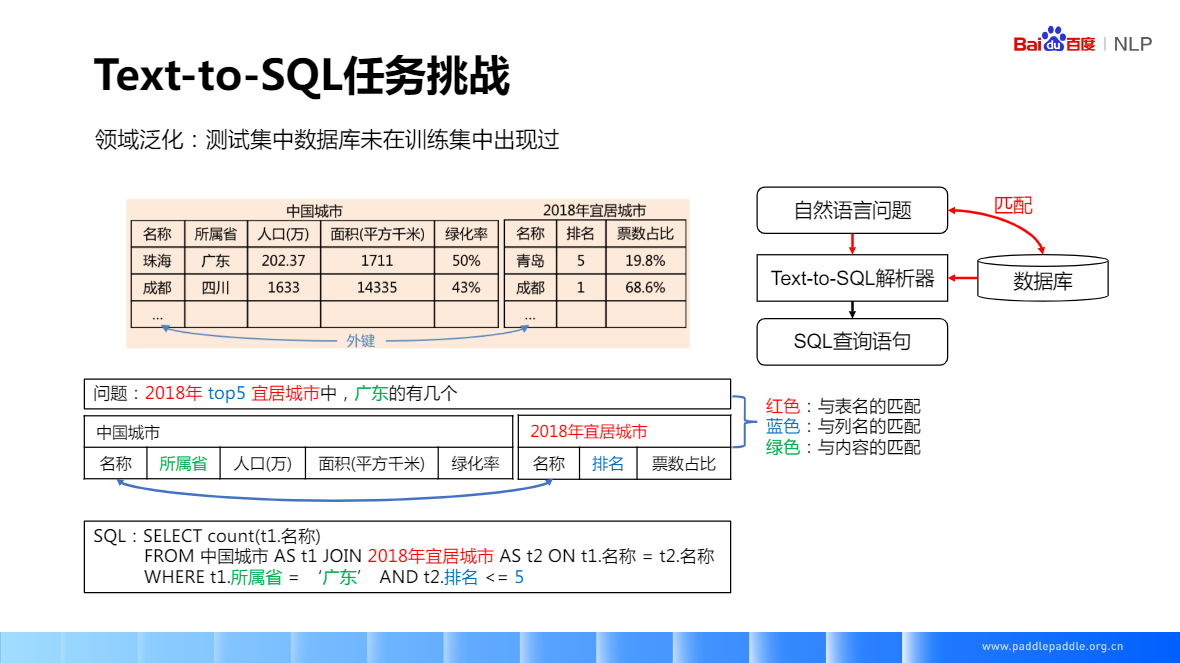Screen dimensions: 1180x663
Task: Click the 外键 foreign key label
Action: [x=360, y=341]
